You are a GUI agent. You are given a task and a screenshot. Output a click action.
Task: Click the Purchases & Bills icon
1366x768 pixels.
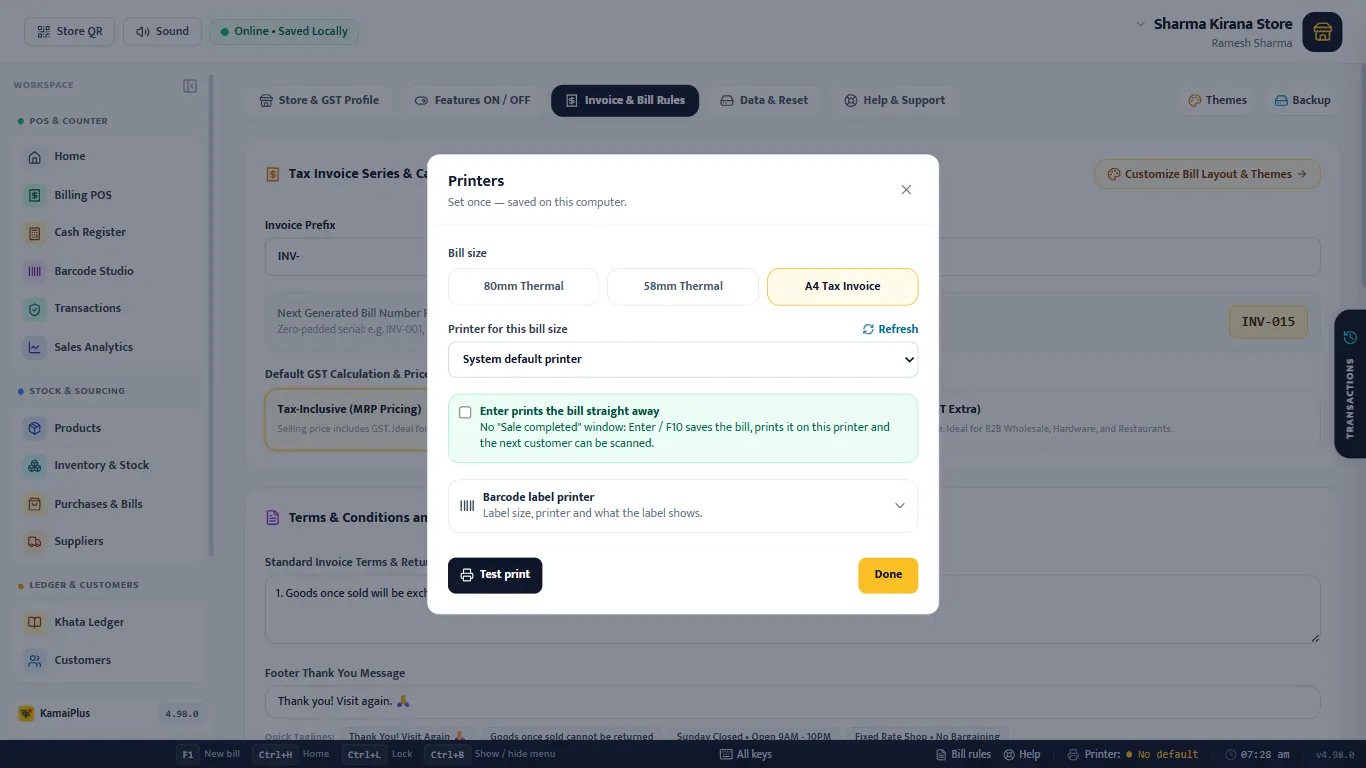pyautogui.click(x=35, y=504)
